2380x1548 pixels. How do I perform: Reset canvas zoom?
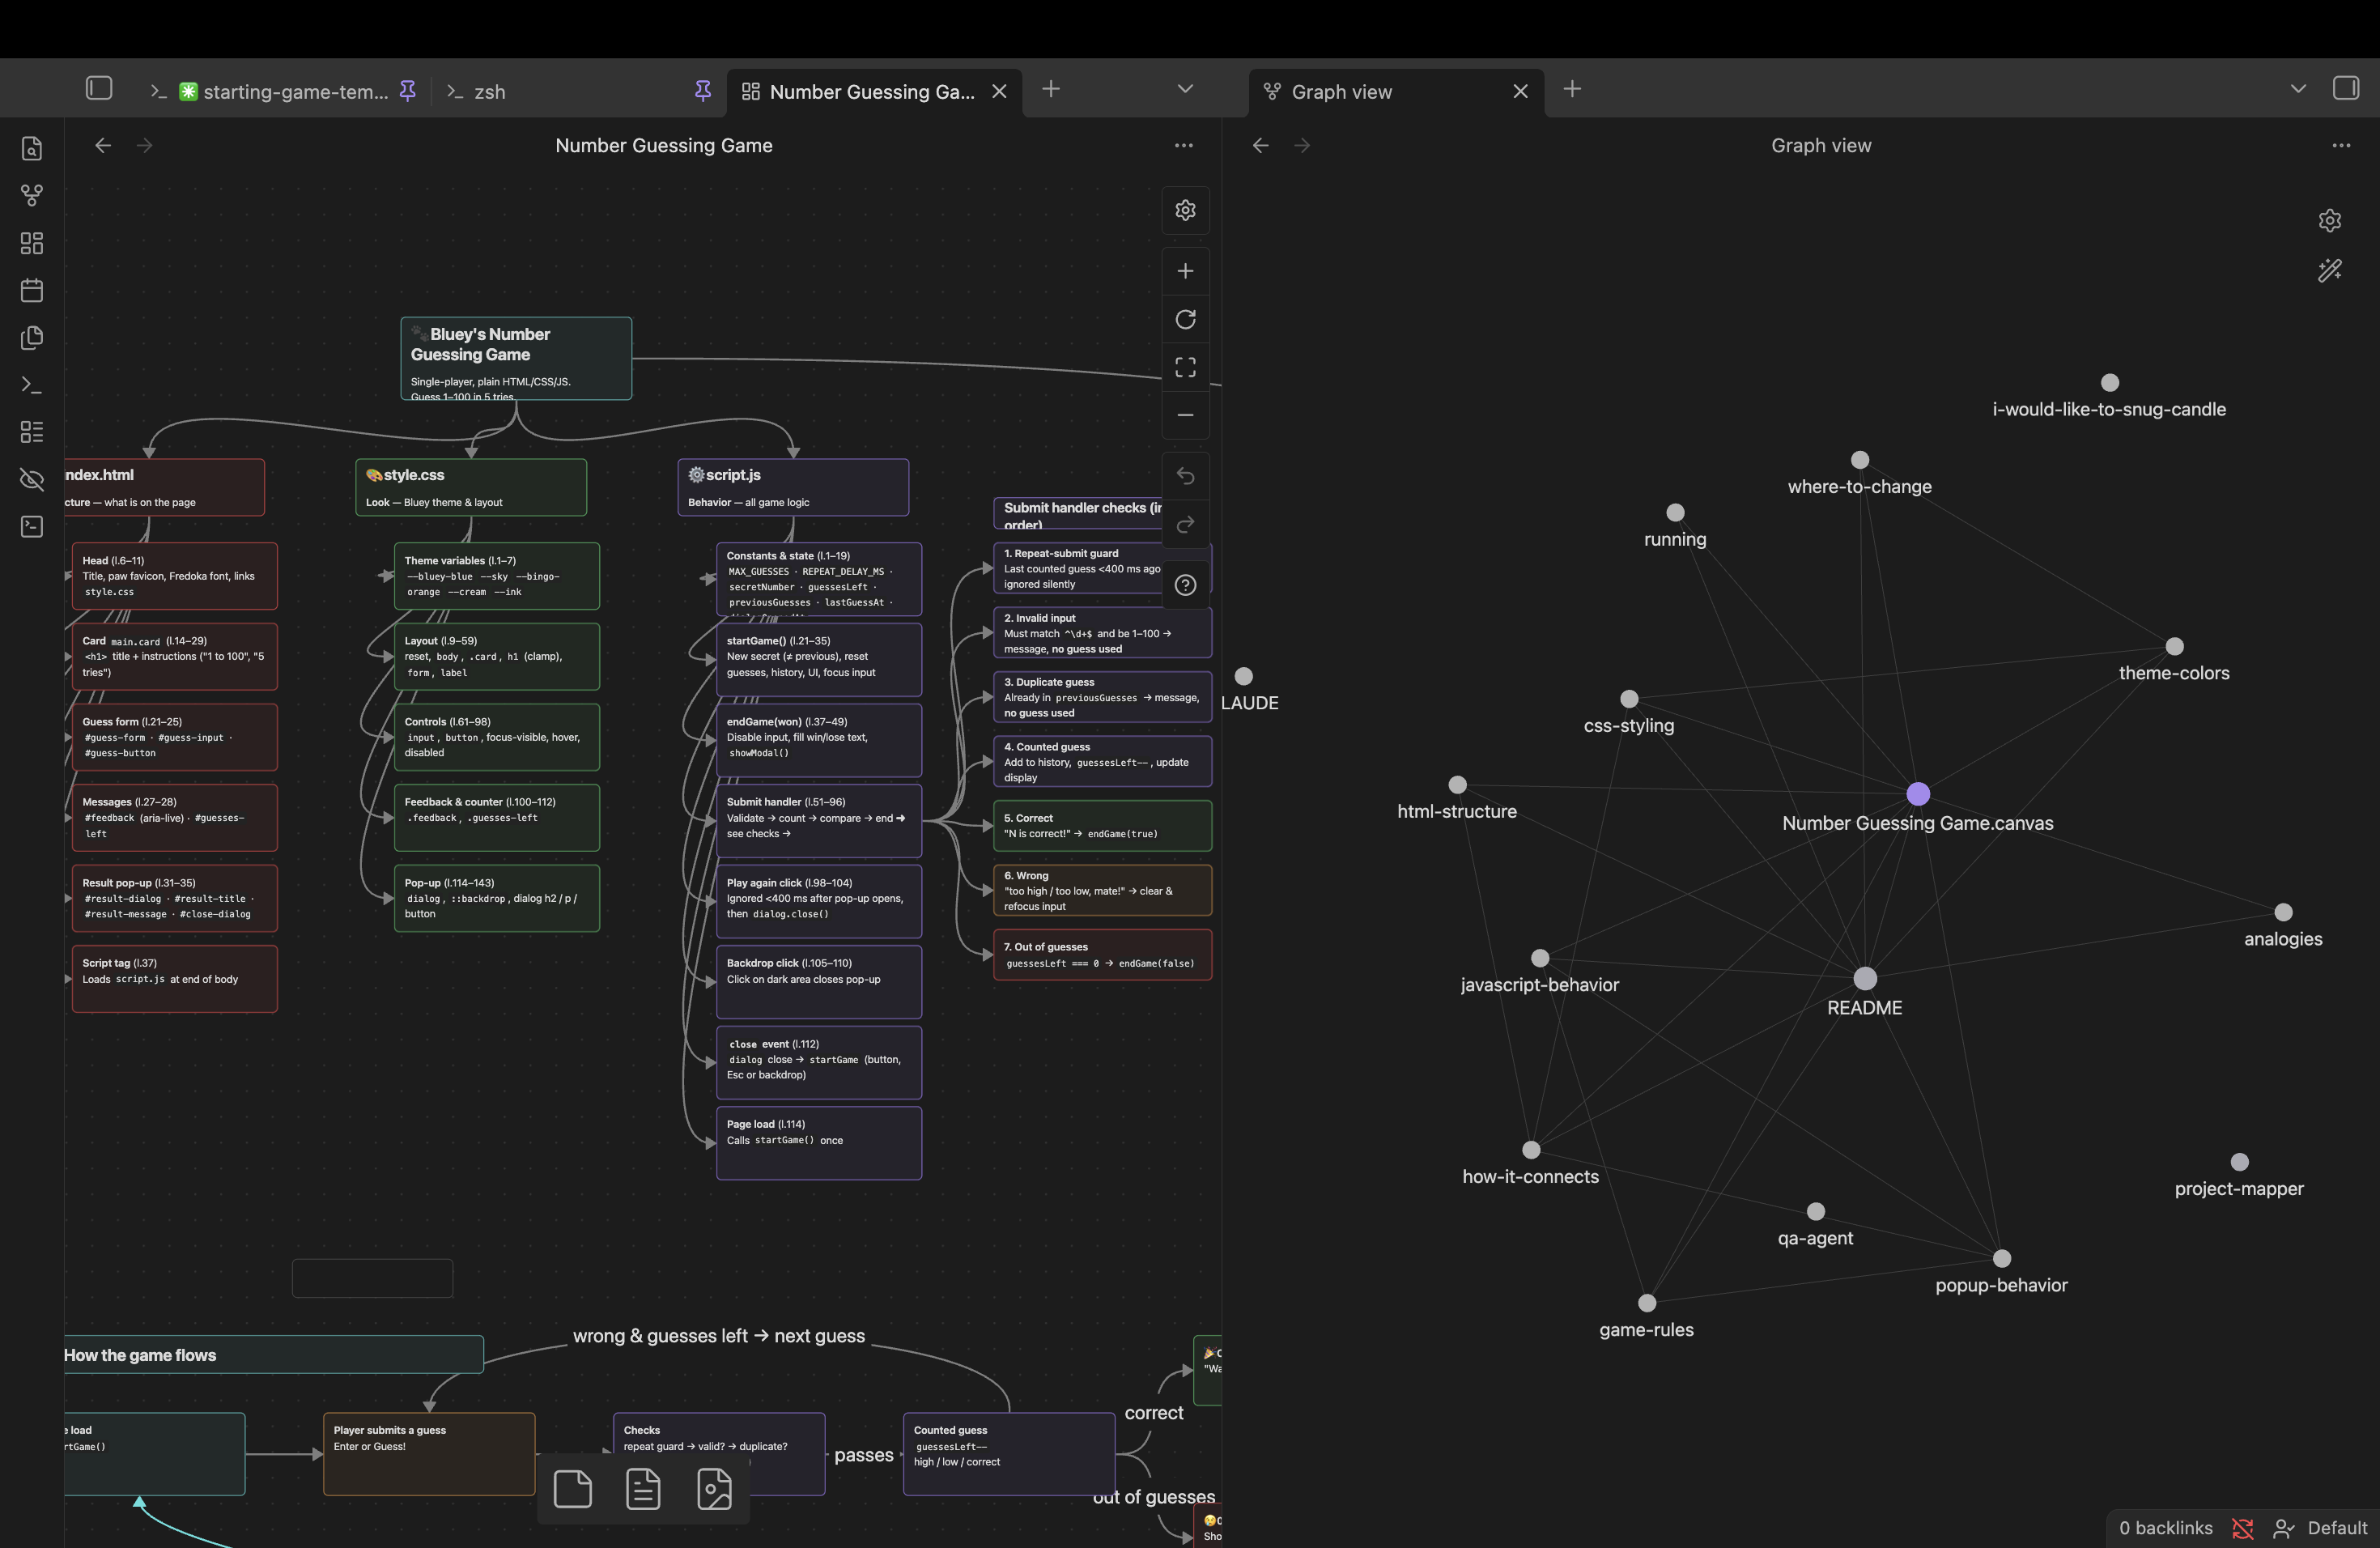1185,319
